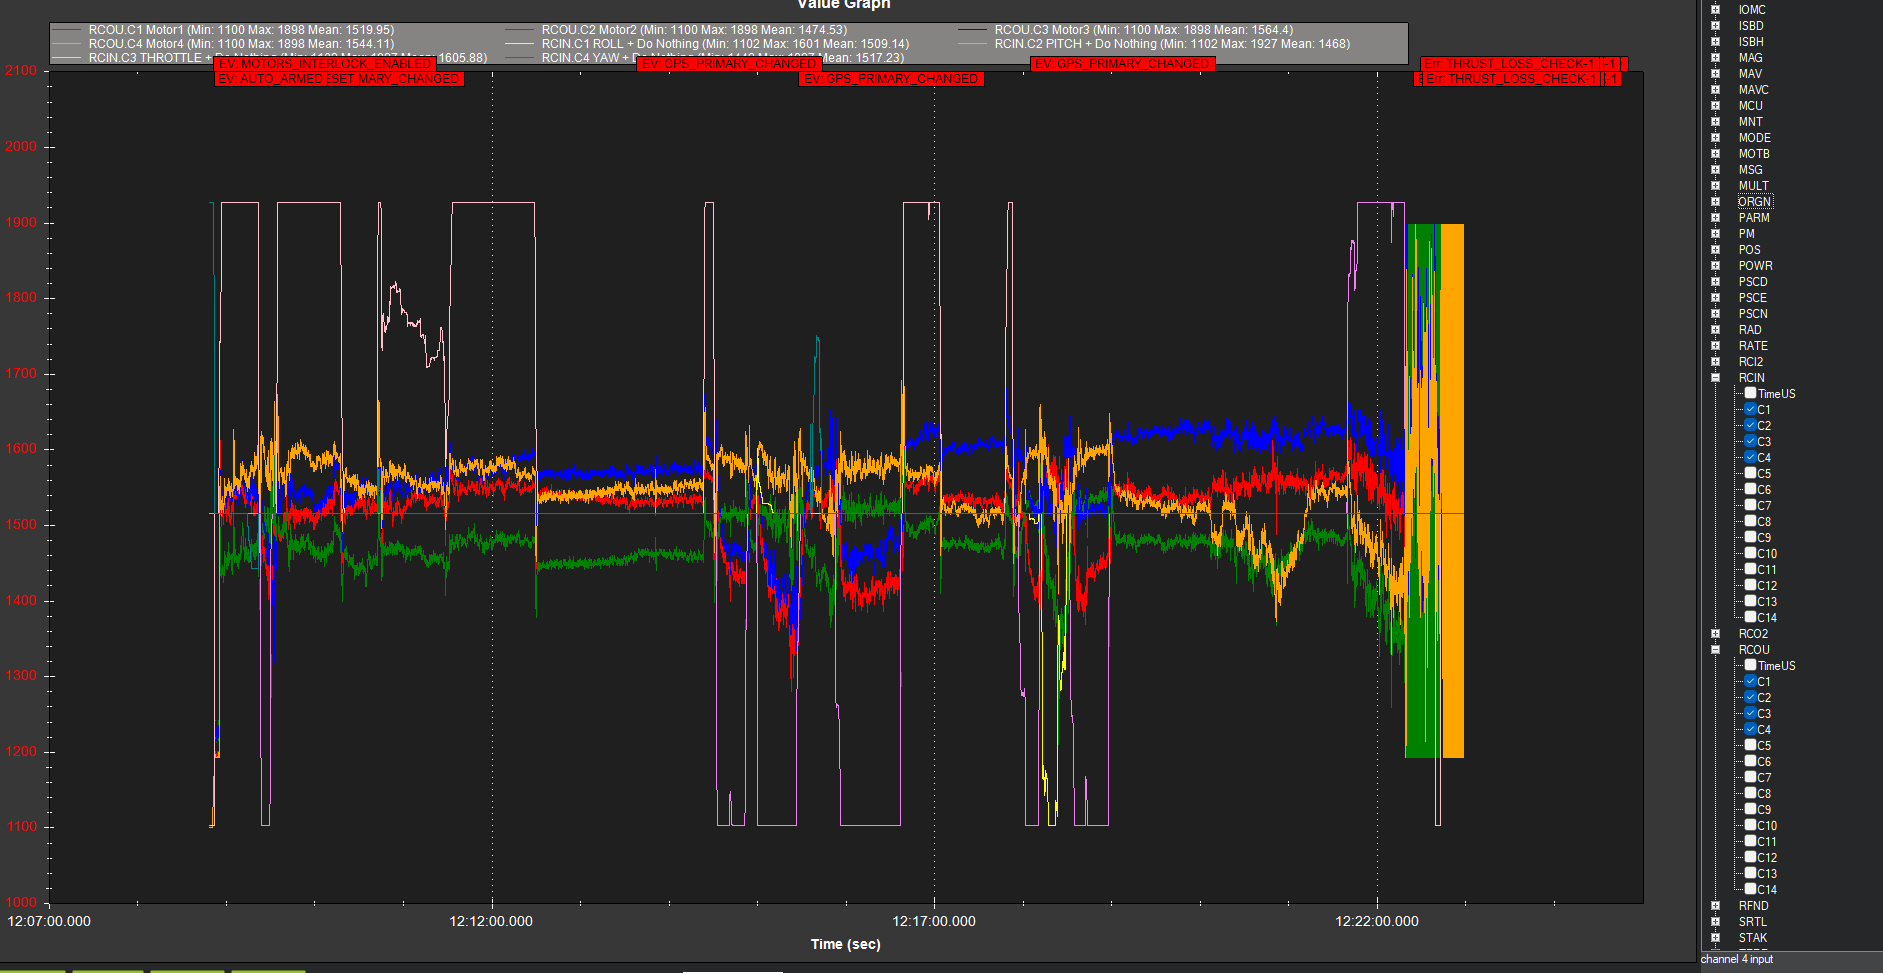Uncheck C4 under the RCOU node

[x=1750, y=729]
